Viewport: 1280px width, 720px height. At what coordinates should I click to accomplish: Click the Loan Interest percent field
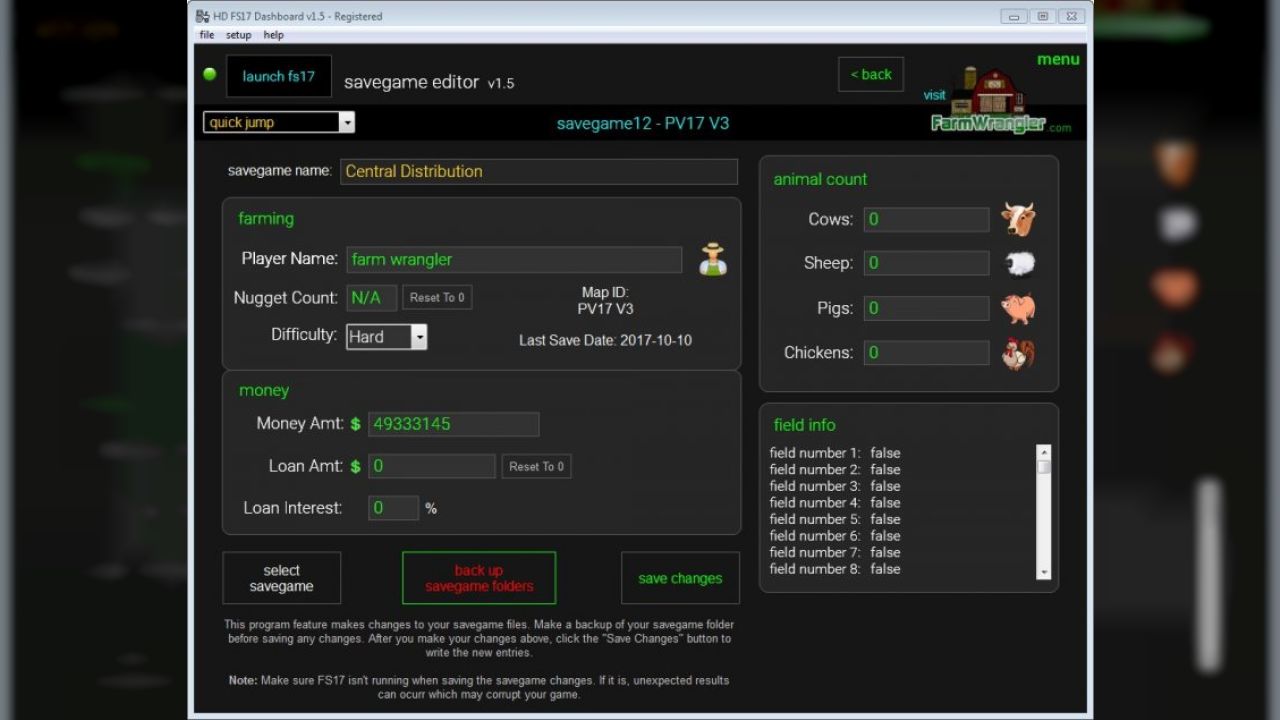(x=394, y=508)
